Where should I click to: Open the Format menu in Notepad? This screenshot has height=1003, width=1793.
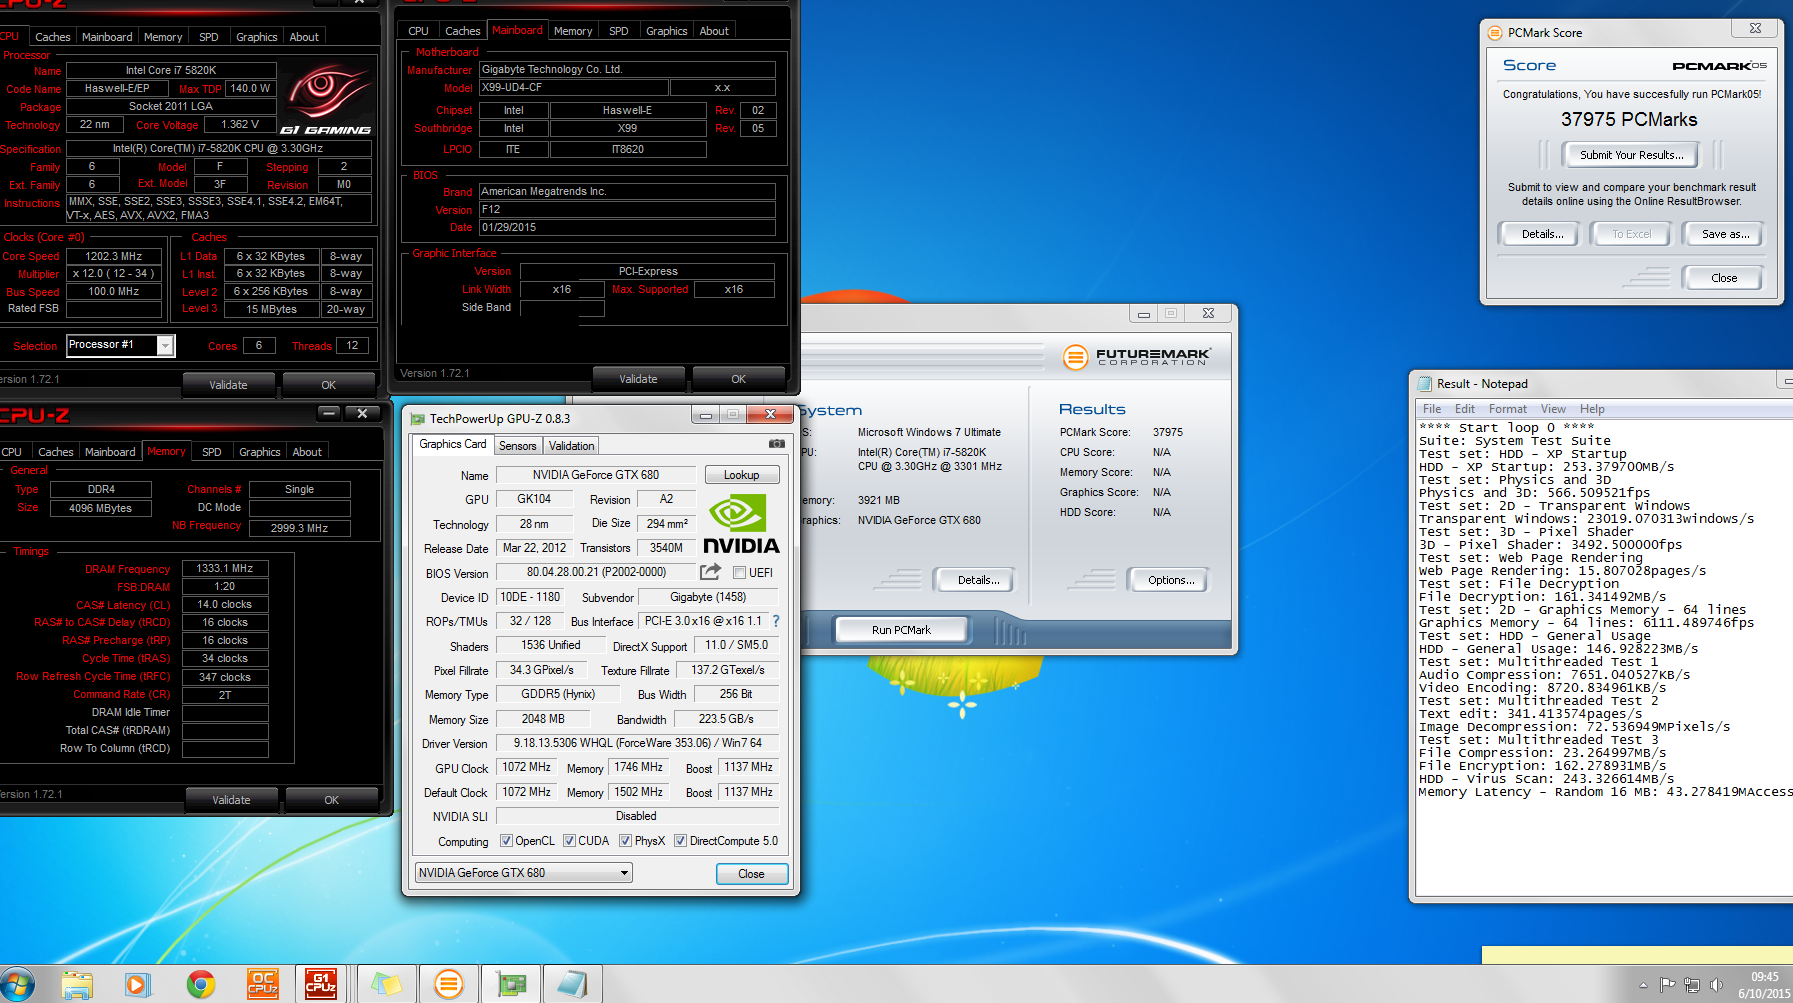pos(1507,409)
